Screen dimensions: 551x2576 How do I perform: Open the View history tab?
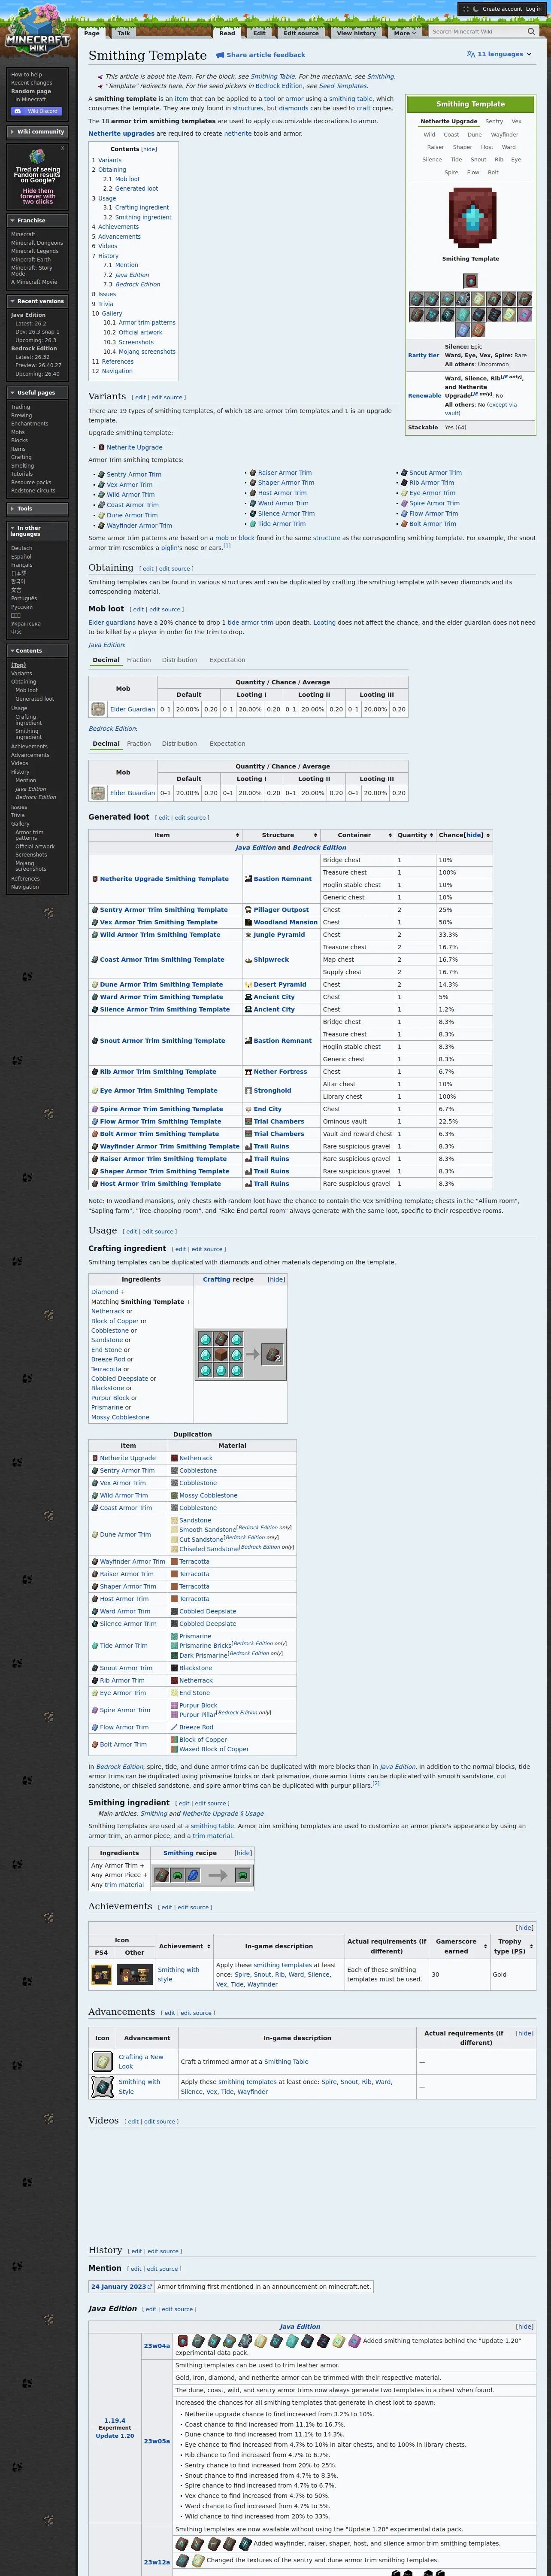point(356,33)
